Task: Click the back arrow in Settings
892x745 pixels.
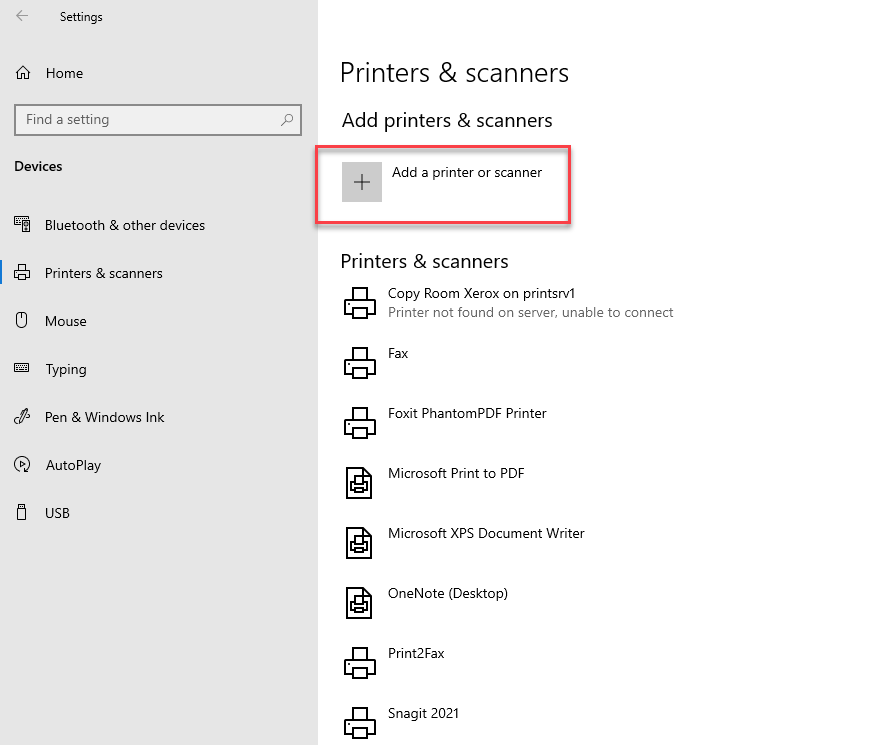Action: (22, 16)
